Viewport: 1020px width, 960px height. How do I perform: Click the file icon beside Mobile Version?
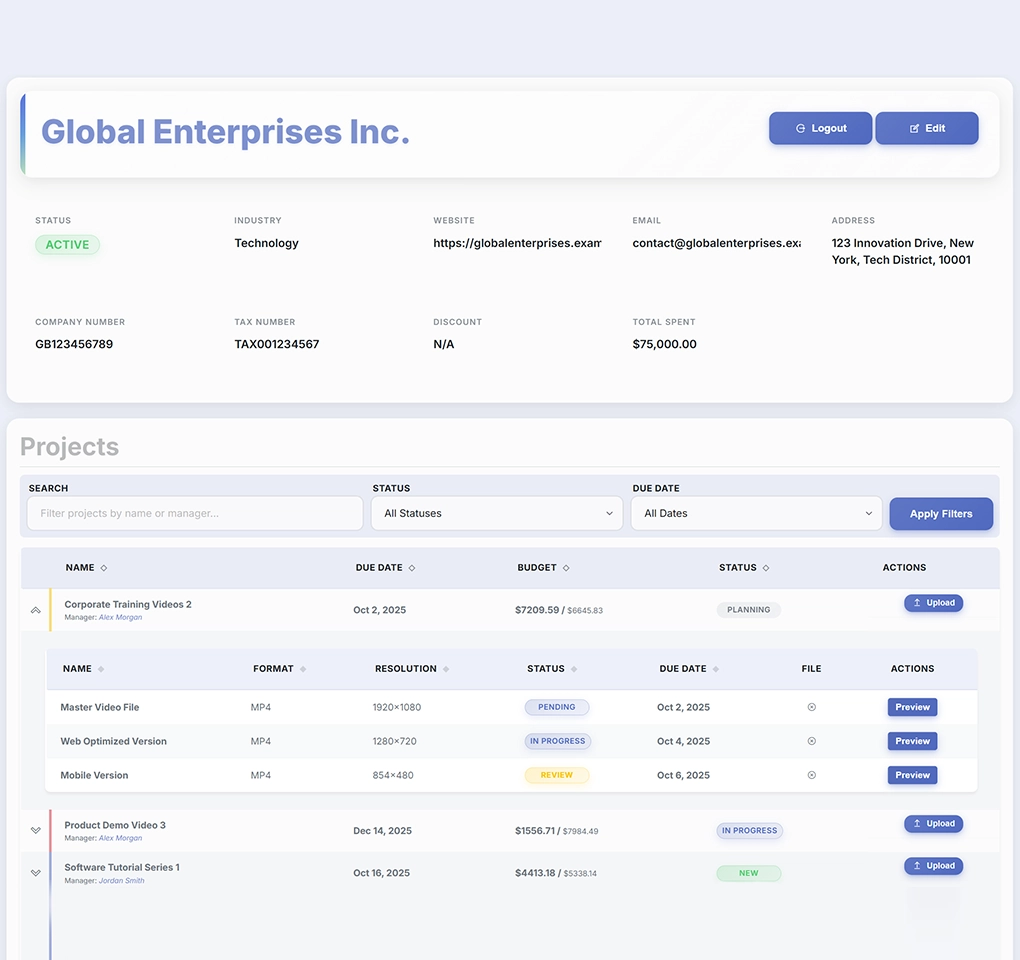click(x=811, y=775)
